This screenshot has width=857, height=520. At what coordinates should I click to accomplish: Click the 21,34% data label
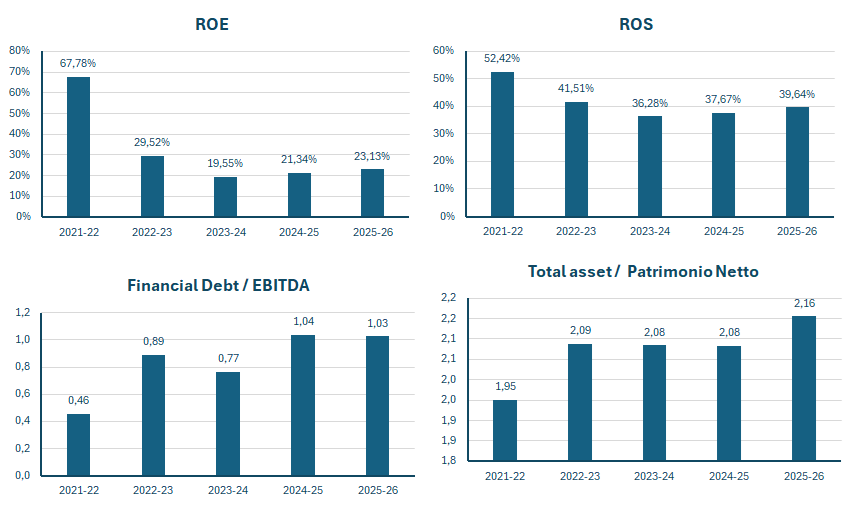tap(299, 160)
